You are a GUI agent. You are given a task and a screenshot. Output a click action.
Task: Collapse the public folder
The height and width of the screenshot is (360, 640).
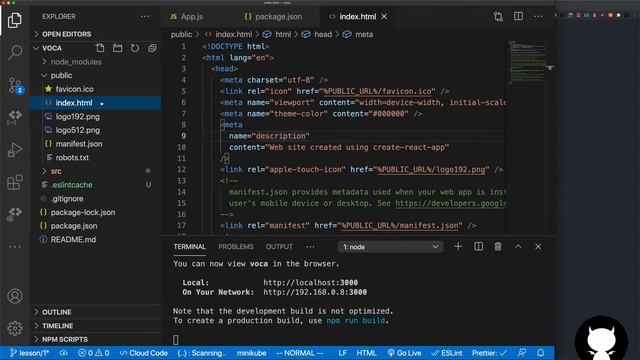click(x=96, y=76)
